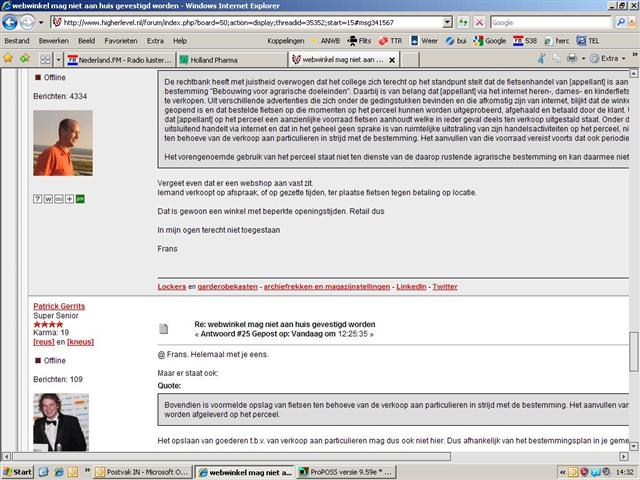The image size is (640, 480).
Task: Open the Google favorite link
Action: coord(489,41)
